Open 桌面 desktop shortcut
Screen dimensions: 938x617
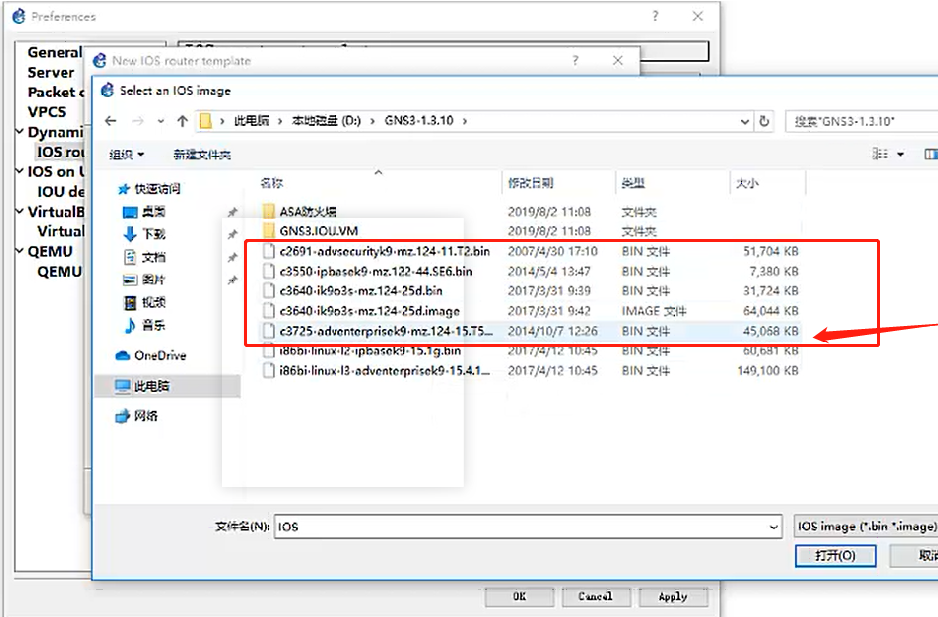(x=144, y=212)
